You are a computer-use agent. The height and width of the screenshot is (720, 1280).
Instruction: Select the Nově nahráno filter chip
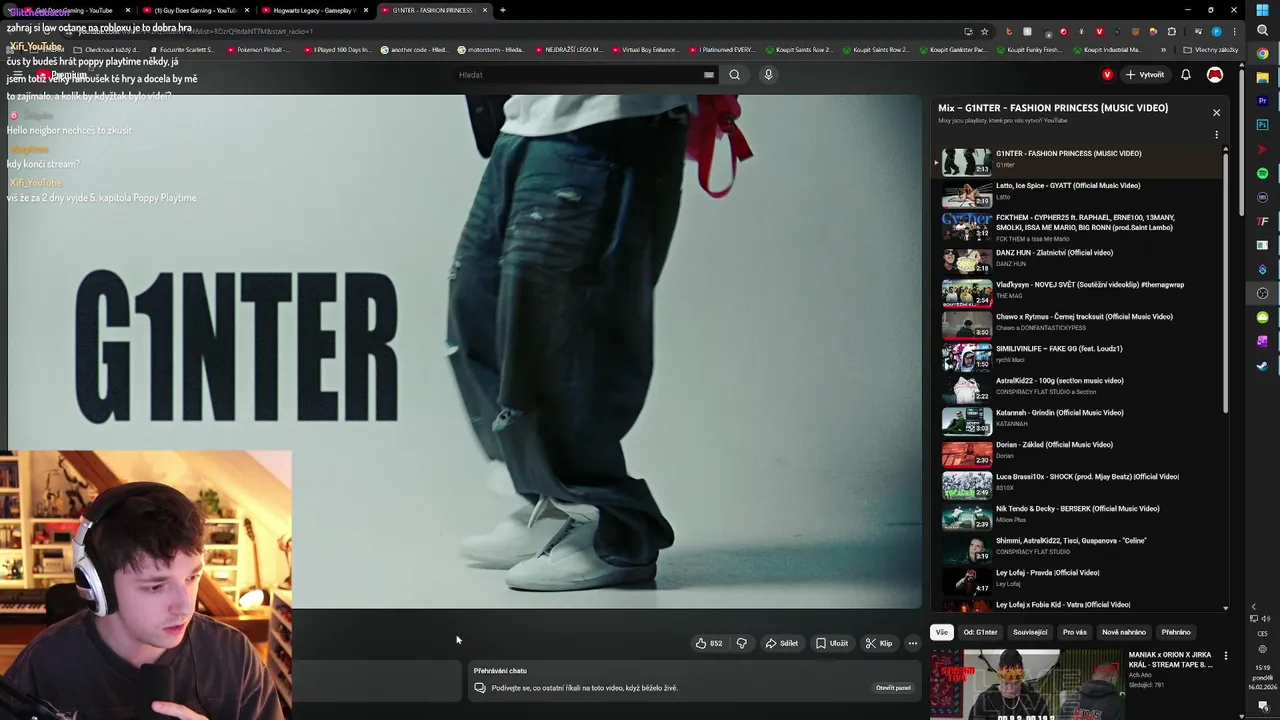(1124, 632)
